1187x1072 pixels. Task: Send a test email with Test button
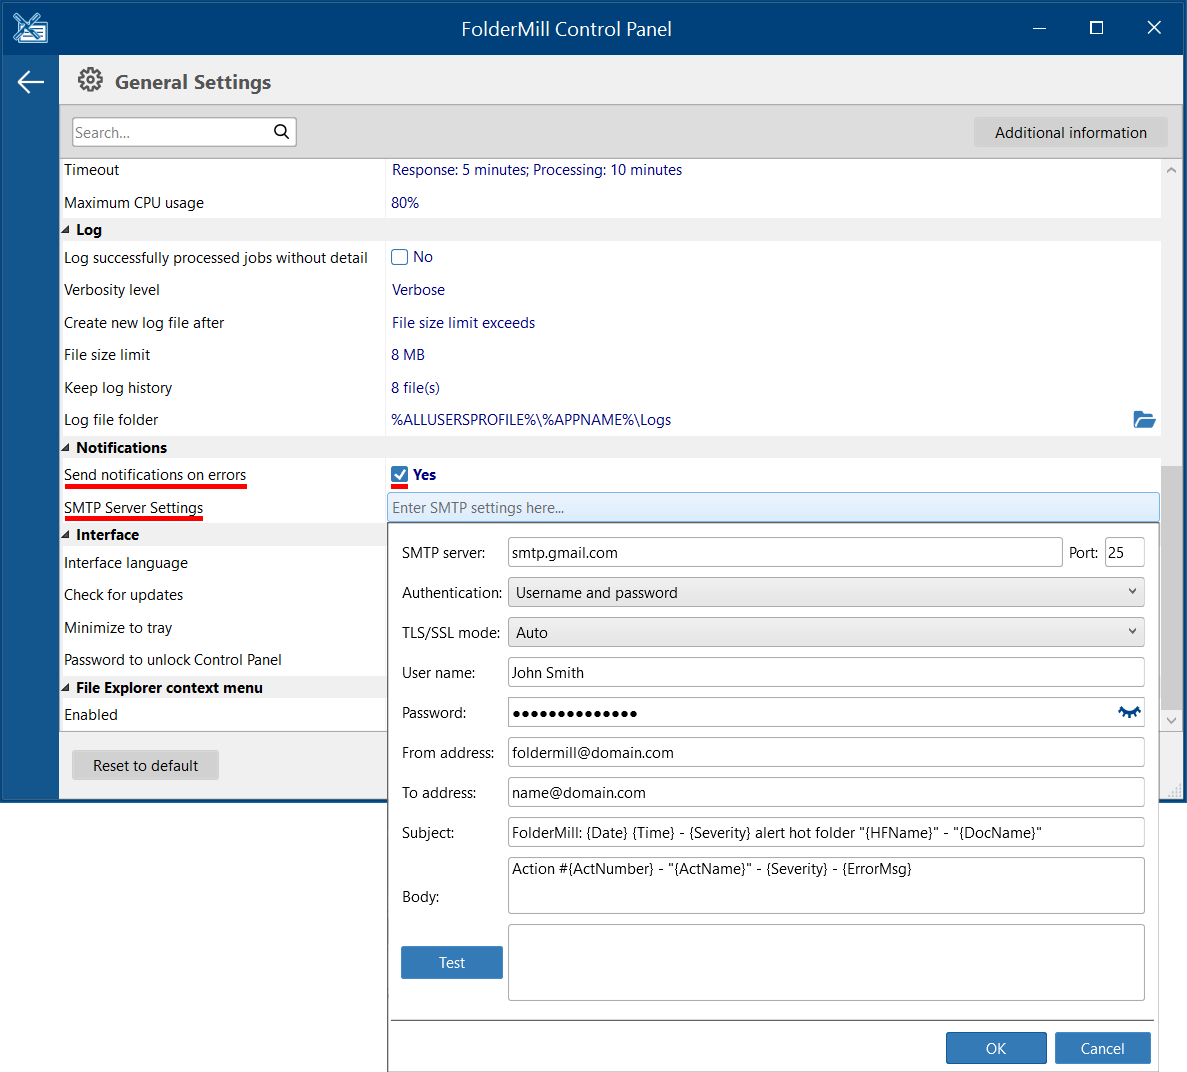pos(452,962)
